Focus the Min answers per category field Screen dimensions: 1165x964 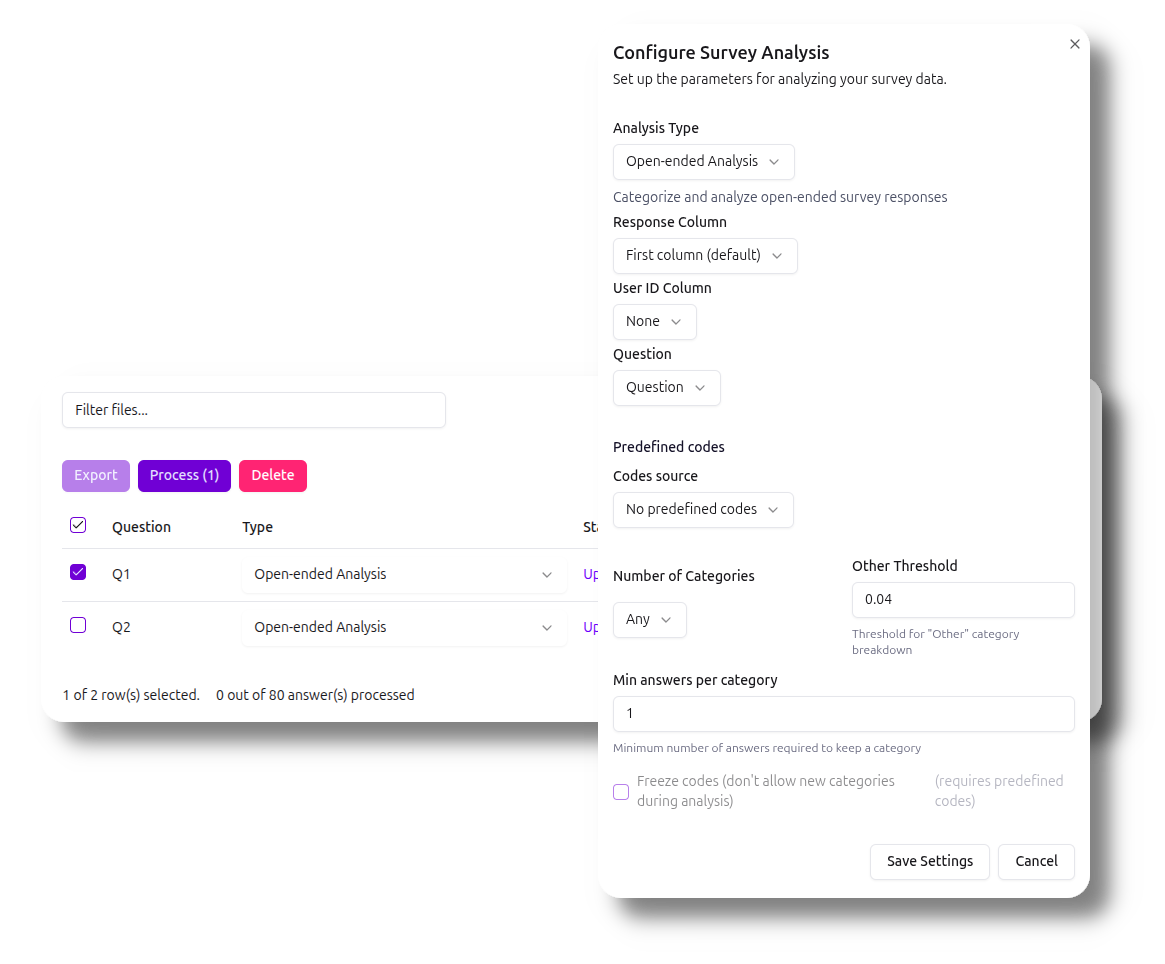point(843,714)
